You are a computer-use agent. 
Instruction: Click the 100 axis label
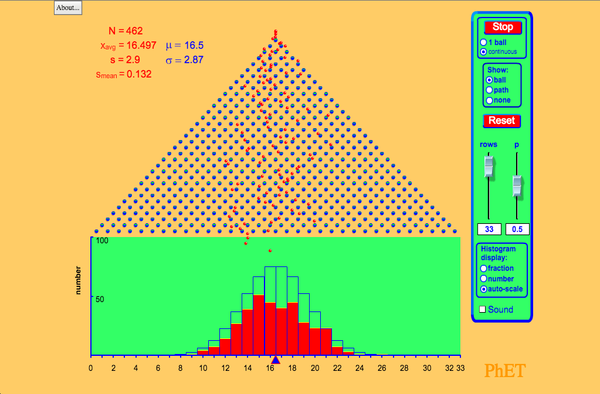102,241
